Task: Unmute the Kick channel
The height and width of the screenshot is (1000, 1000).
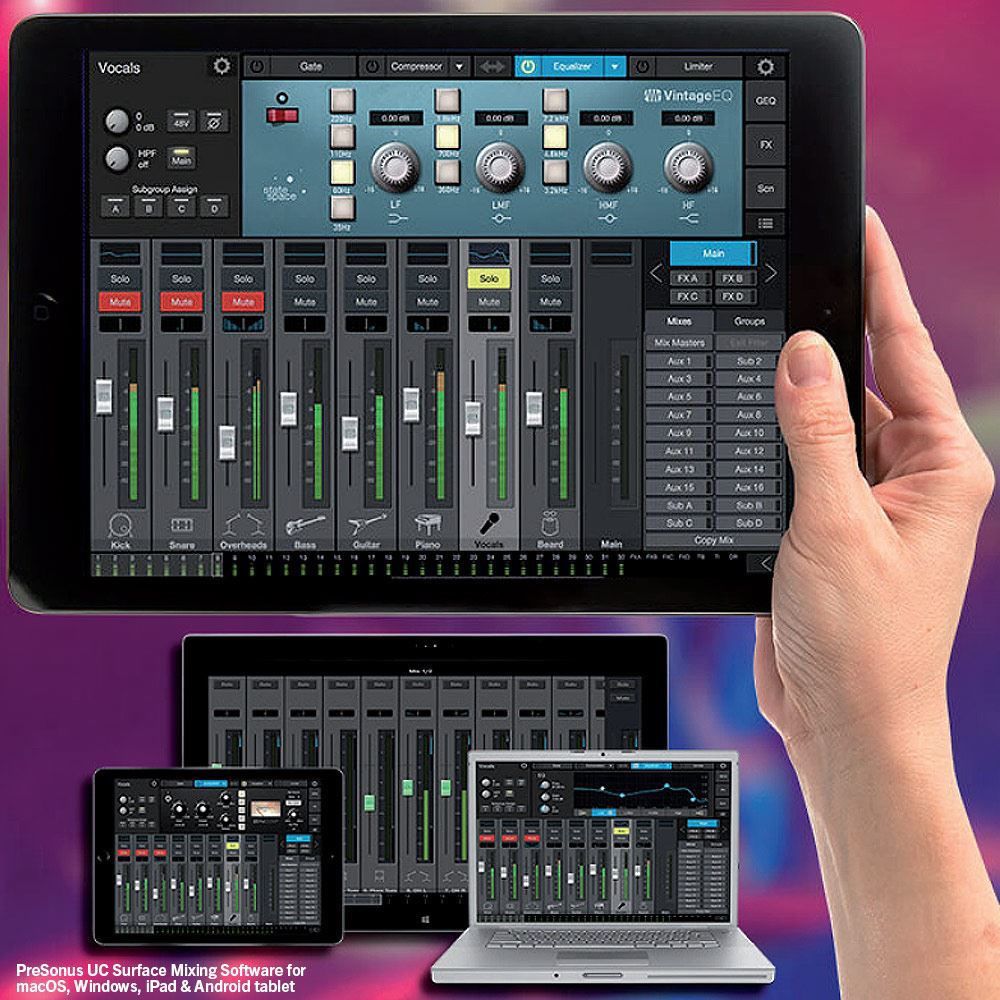Action: coord(120,301)
